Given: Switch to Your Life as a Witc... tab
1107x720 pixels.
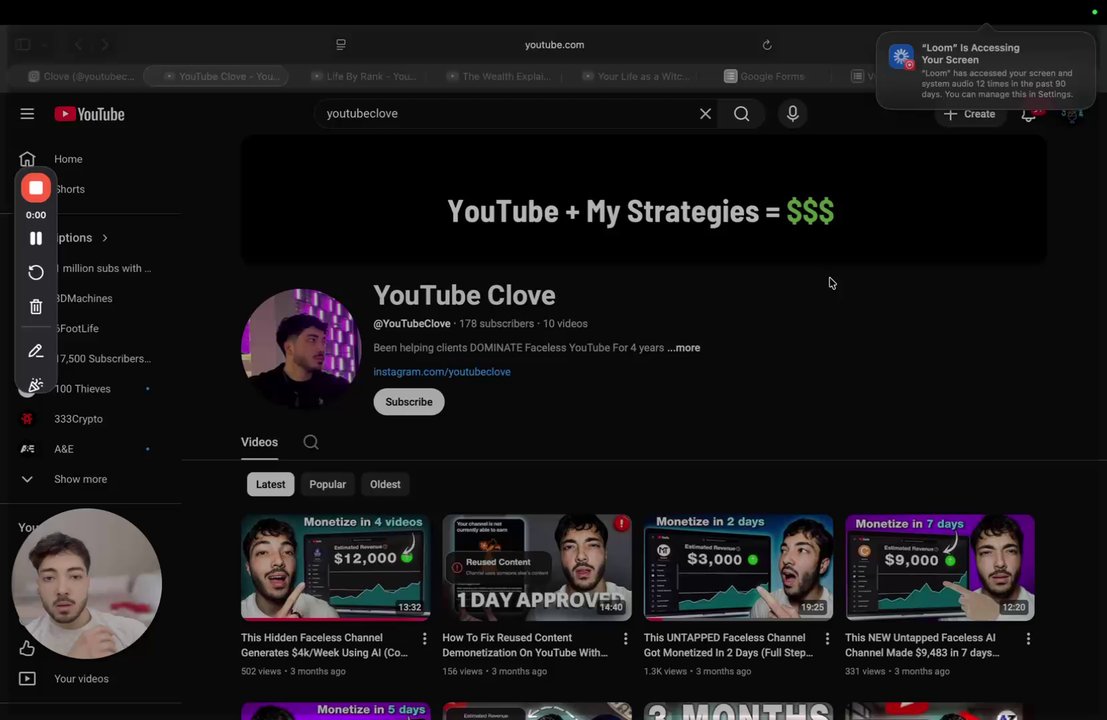Looking at the screenshot, I should (635, 76).
